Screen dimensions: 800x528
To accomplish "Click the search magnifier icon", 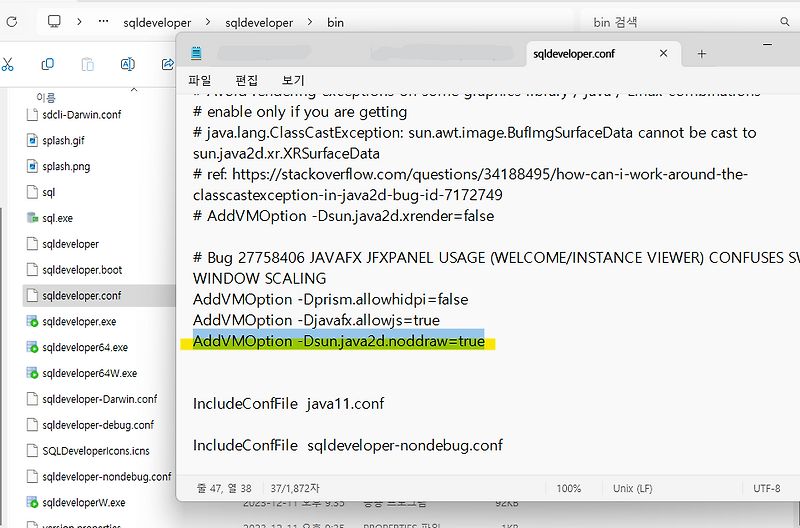I will (785, 21).
